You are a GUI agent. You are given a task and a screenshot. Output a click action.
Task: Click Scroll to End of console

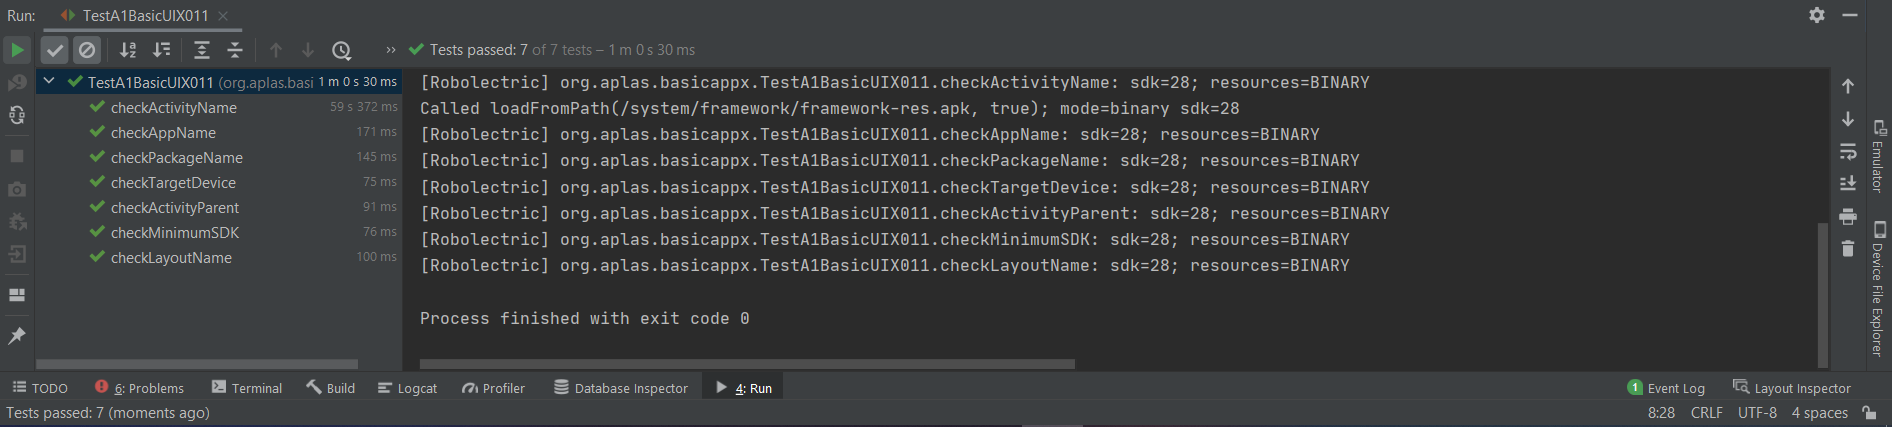tap(1847, 184)
